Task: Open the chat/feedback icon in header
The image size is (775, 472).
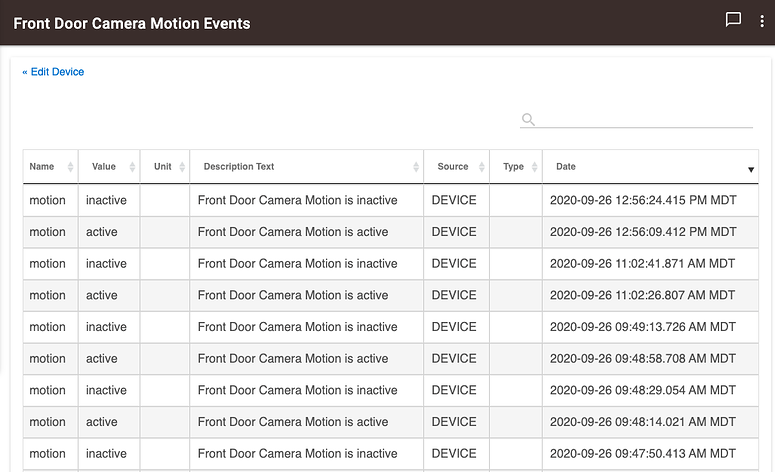Action: pyautogui.click(x=733, y=21)
